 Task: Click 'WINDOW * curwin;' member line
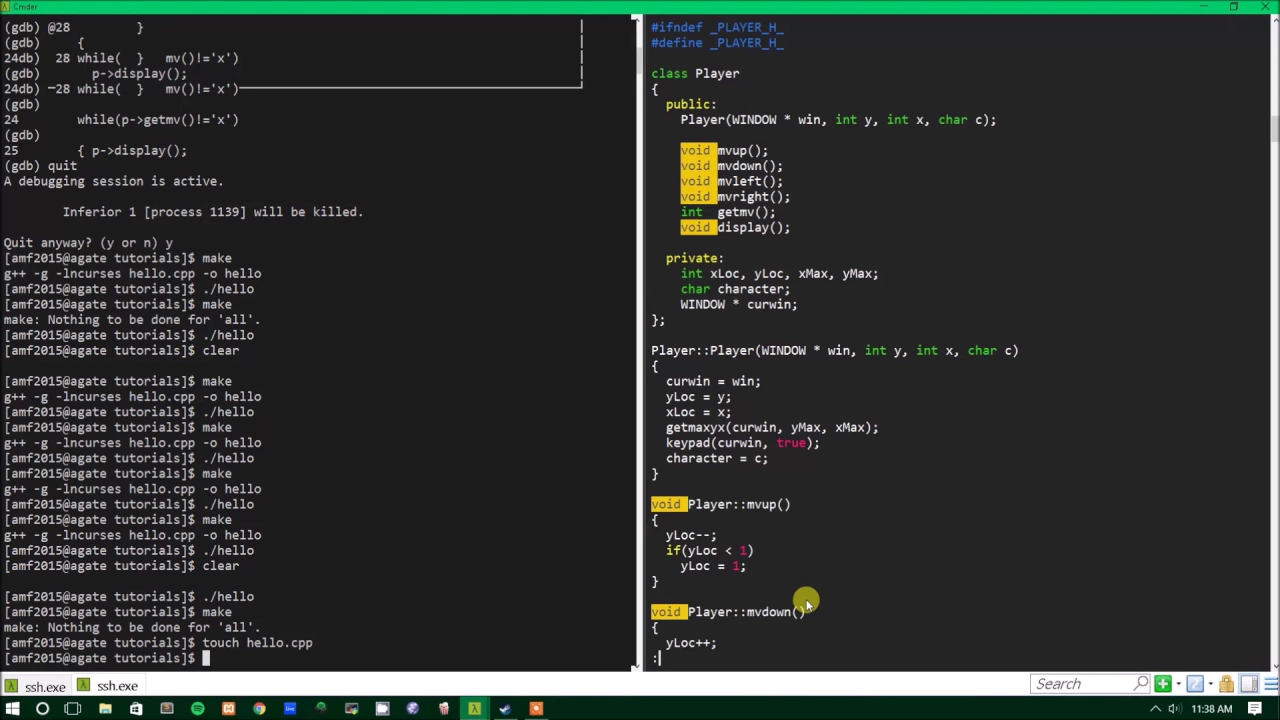coord(739,305)
